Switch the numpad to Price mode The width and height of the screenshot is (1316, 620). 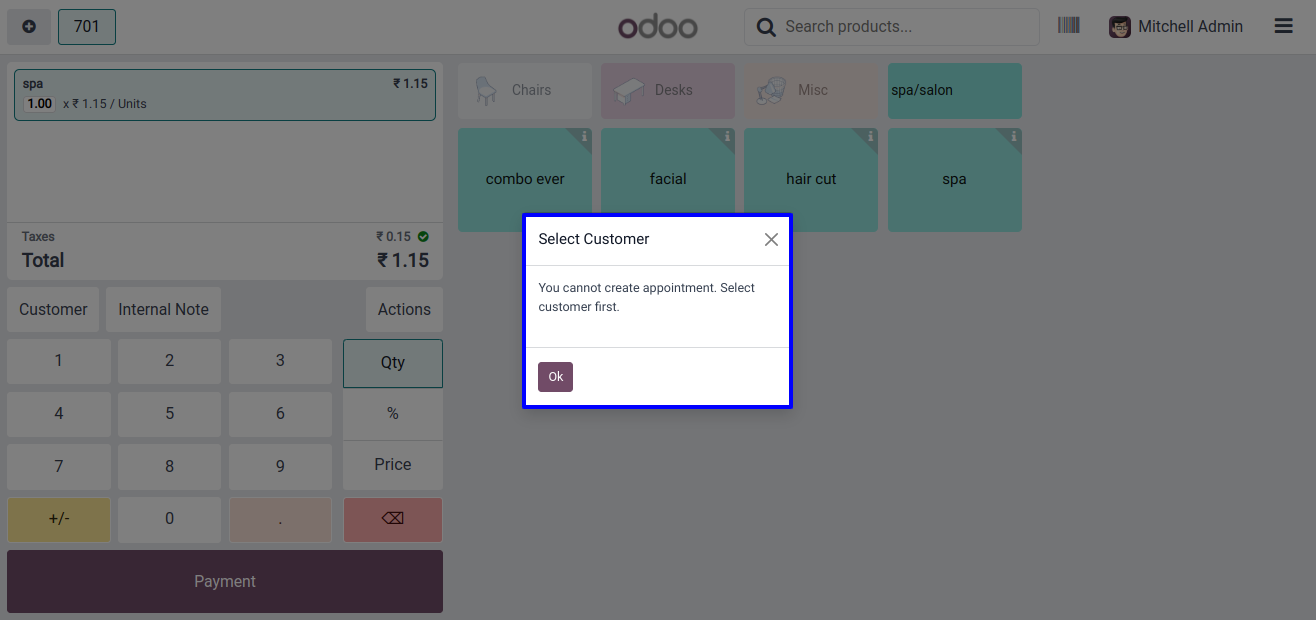pyautogui.click(x=392, y=465)
